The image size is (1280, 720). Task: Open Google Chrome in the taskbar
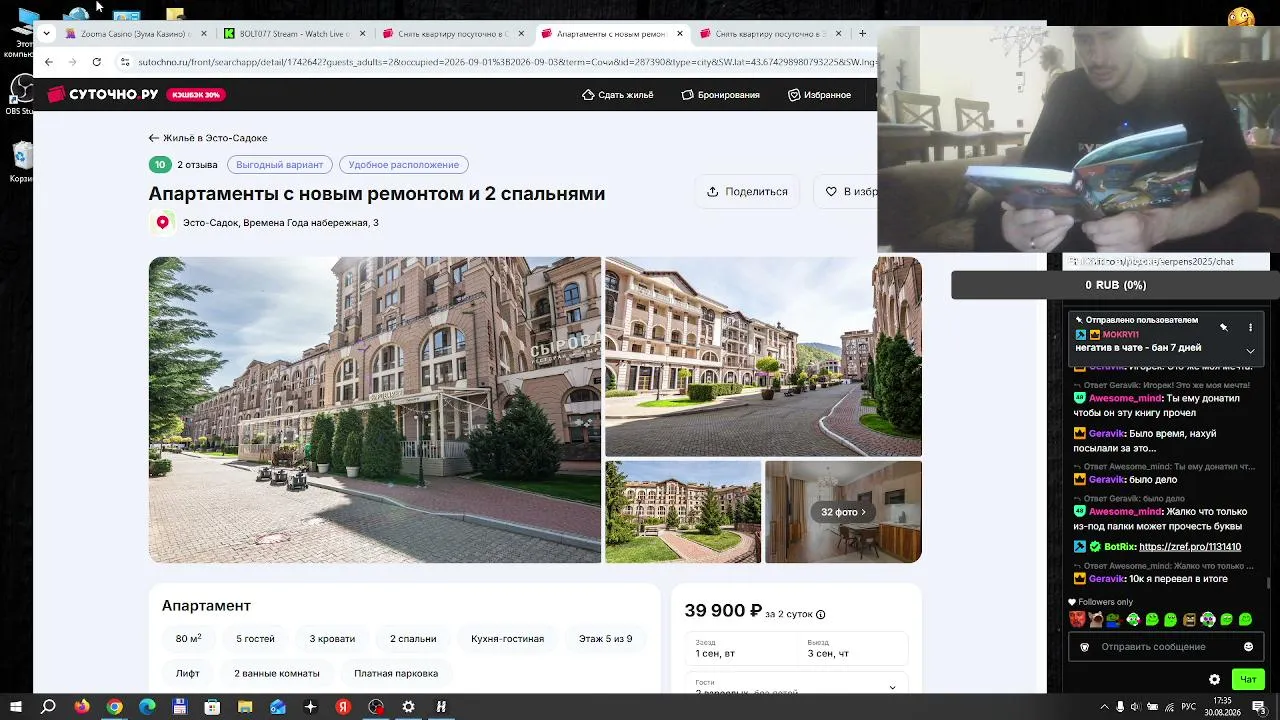[x=115, y=707]
